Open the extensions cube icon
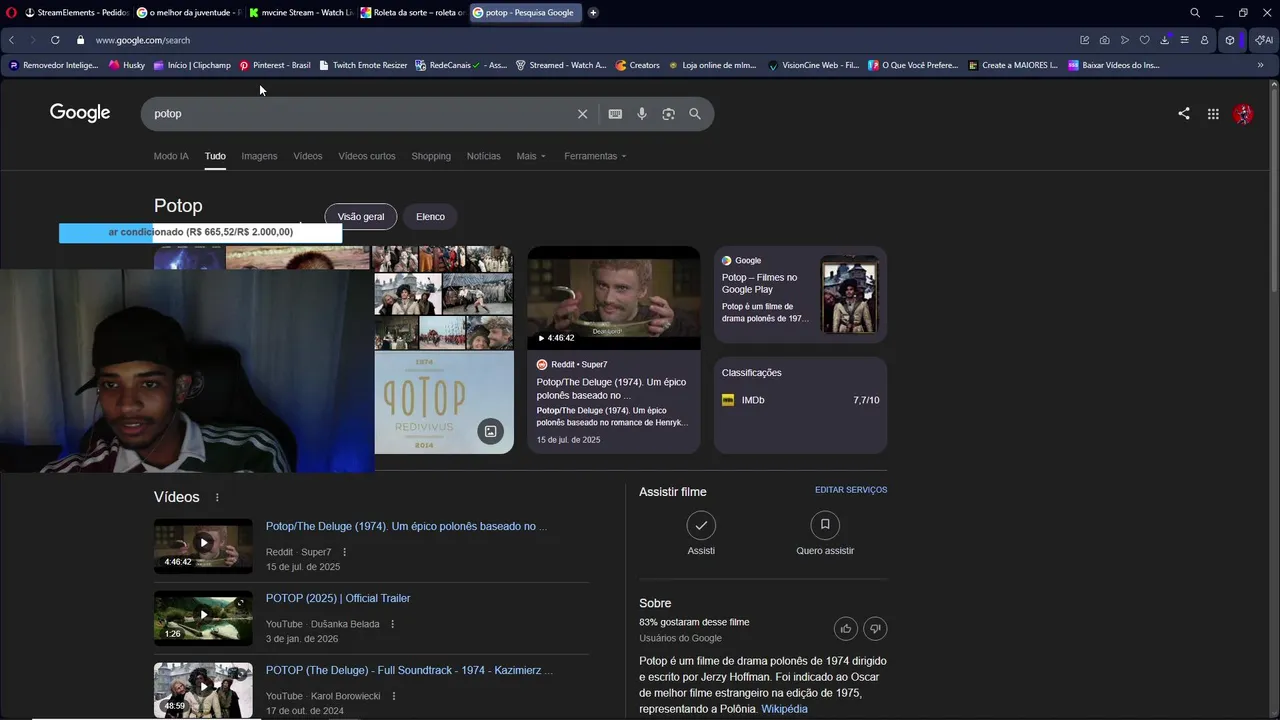 pos(1230,40)
